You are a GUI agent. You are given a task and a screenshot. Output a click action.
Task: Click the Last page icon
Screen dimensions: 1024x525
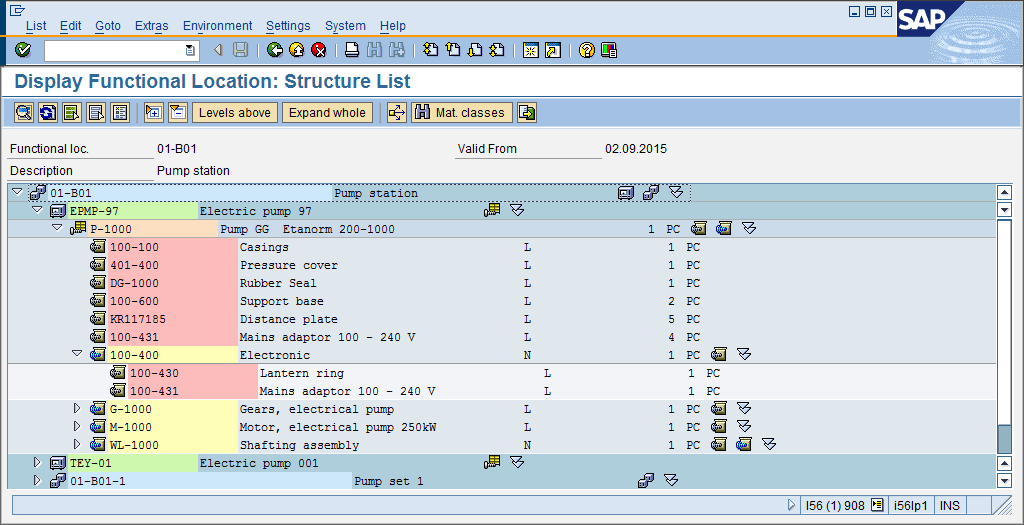point(497,50)
